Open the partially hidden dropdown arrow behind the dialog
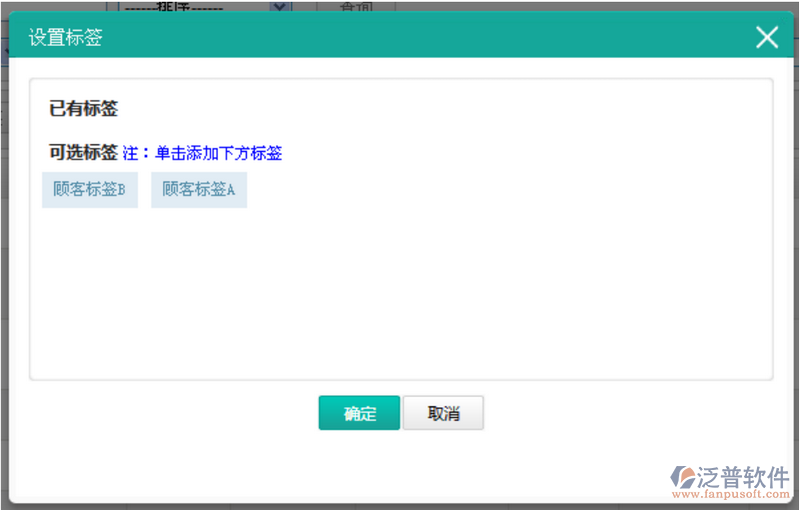Viewport: 800px width, 510px height. tap(280, 6)
